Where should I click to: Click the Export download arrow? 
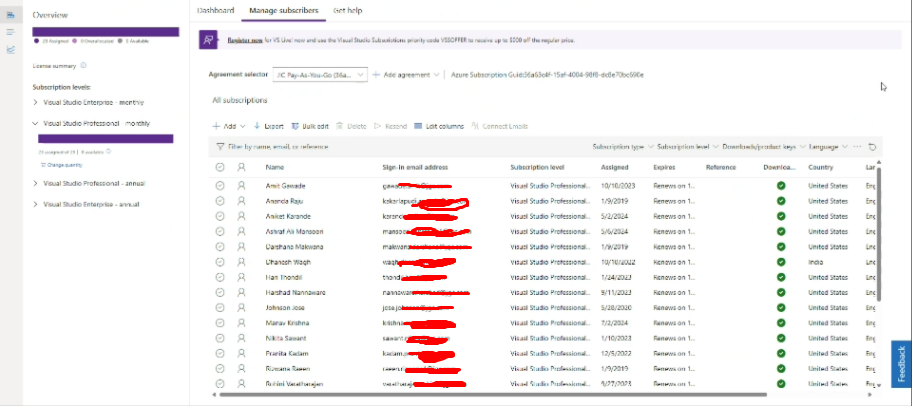pos(256,126)
